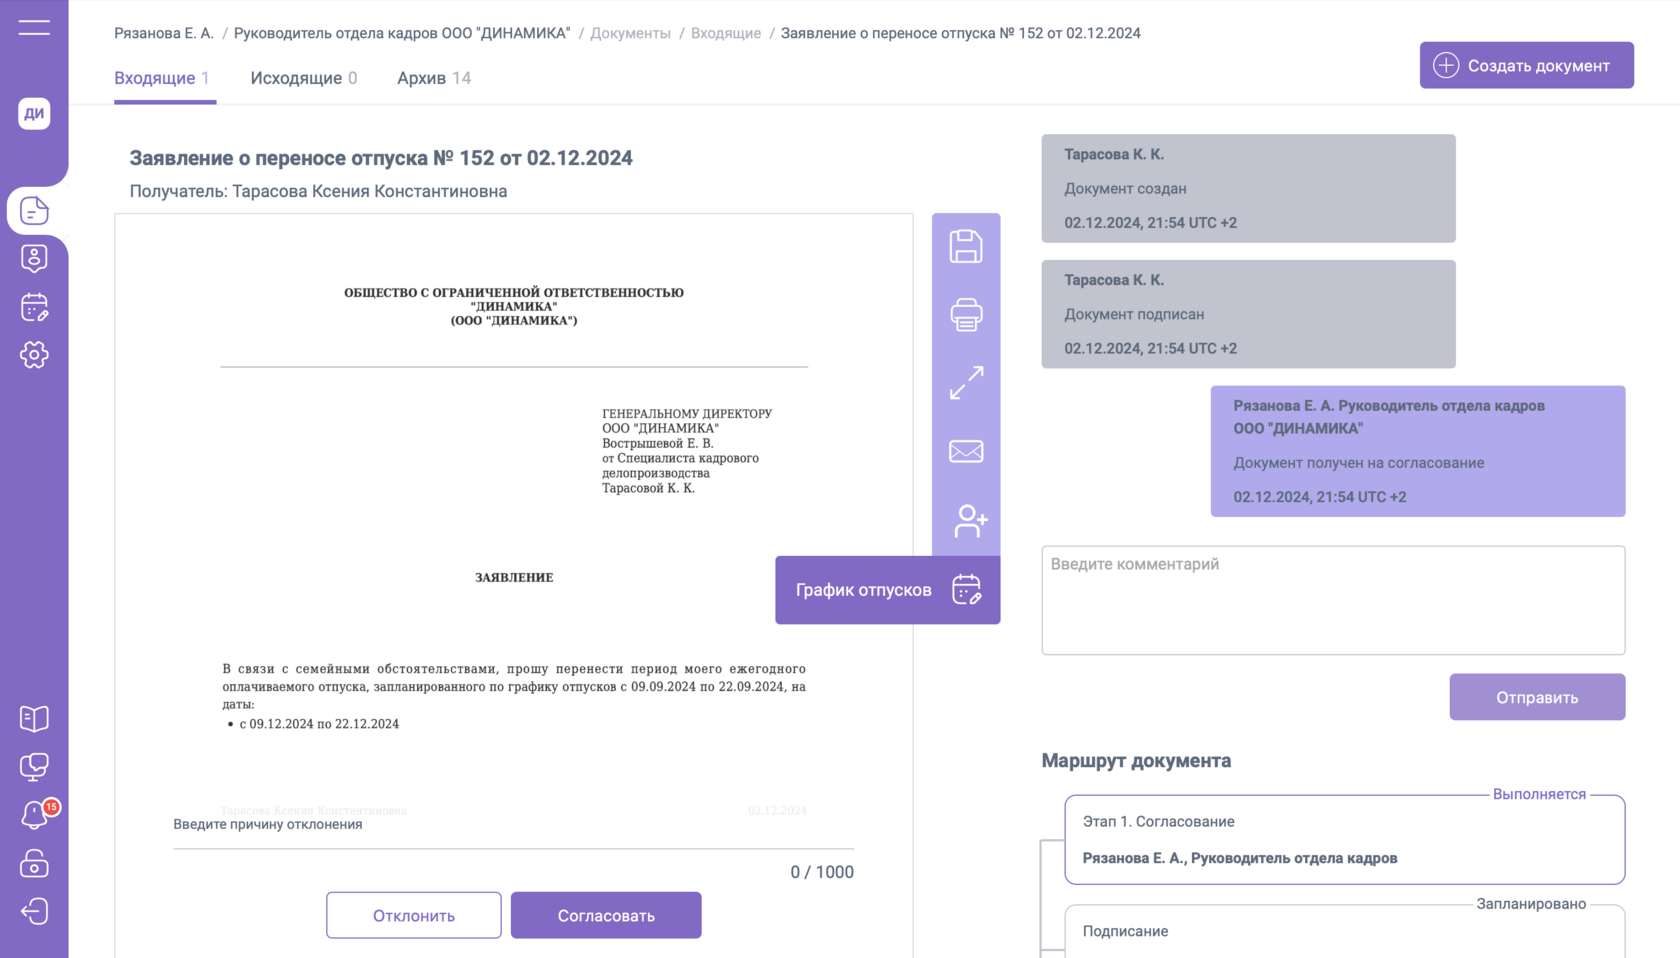Image resolution: width=1680 pixels, height=958 pixels.
Task: Switch to the Архив tab
Action: [433, 78]
